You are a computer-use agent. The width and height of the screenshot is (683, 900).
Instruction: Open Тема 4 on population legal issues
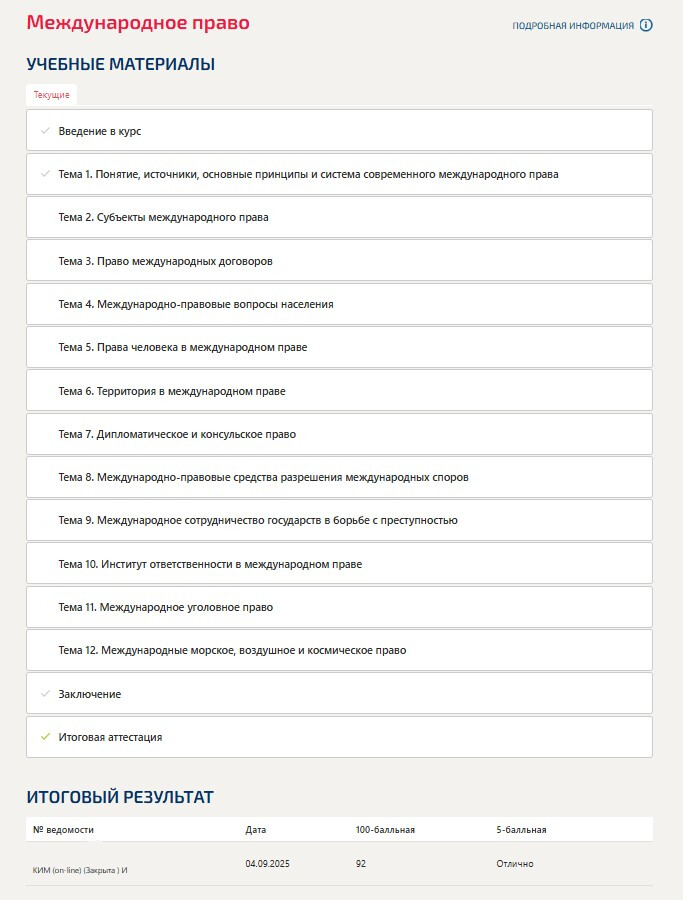click(x=195, y=304)
